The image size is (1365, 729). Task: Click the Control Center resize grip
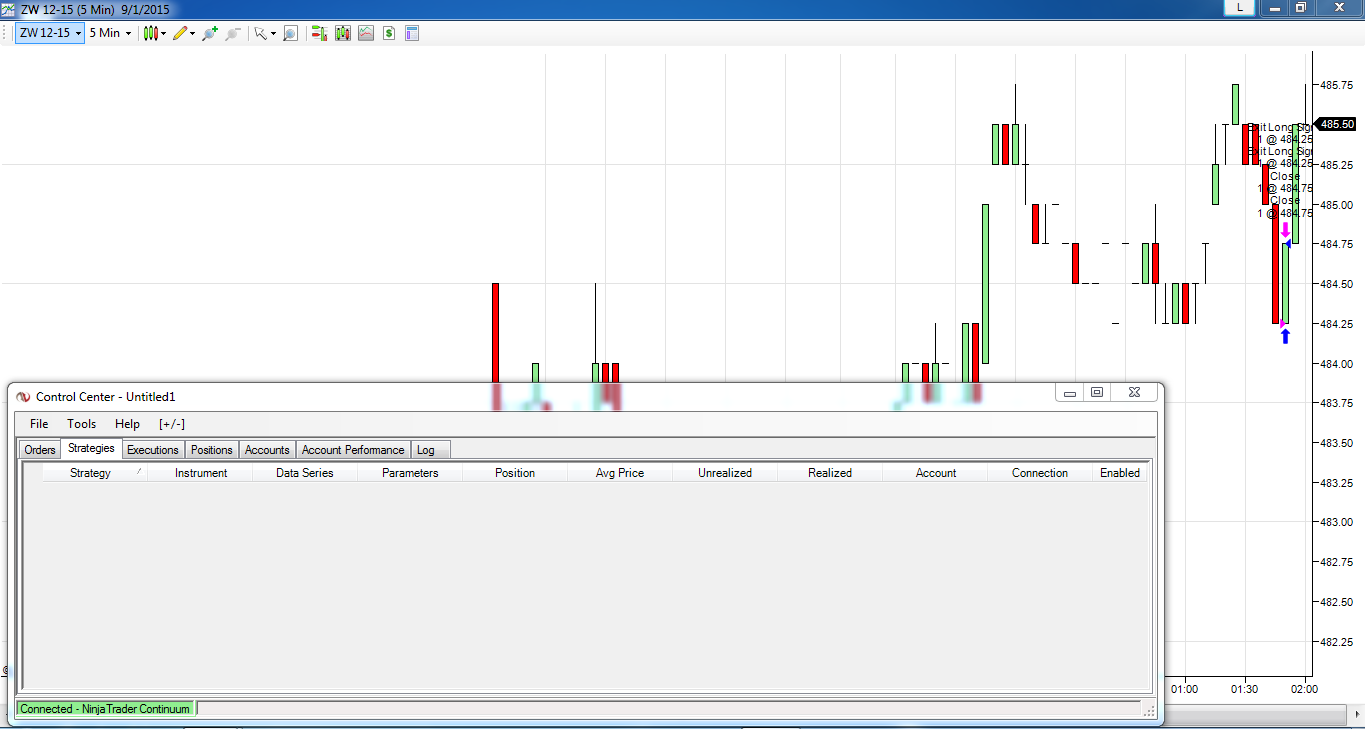pos(1150,710)
